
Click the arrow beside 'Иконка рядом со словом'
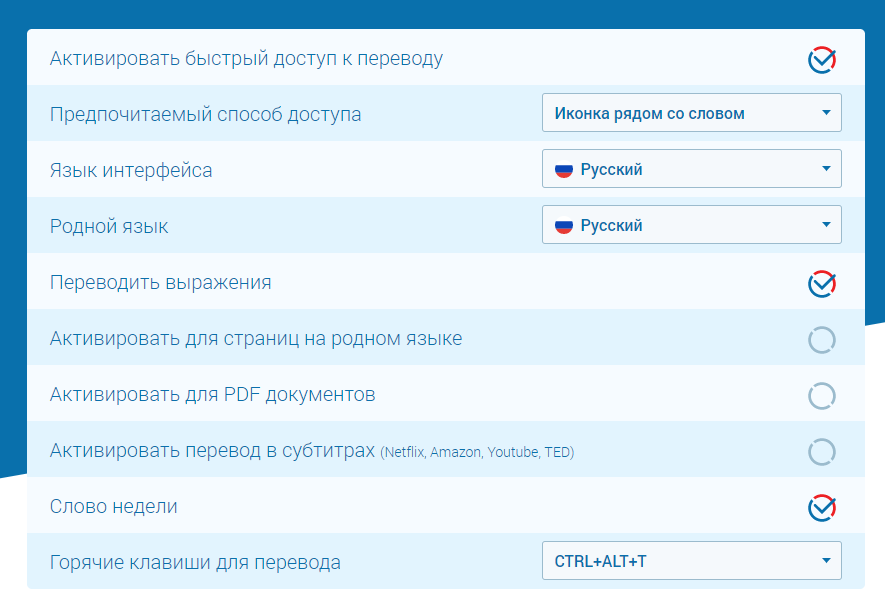pos(826,113)
